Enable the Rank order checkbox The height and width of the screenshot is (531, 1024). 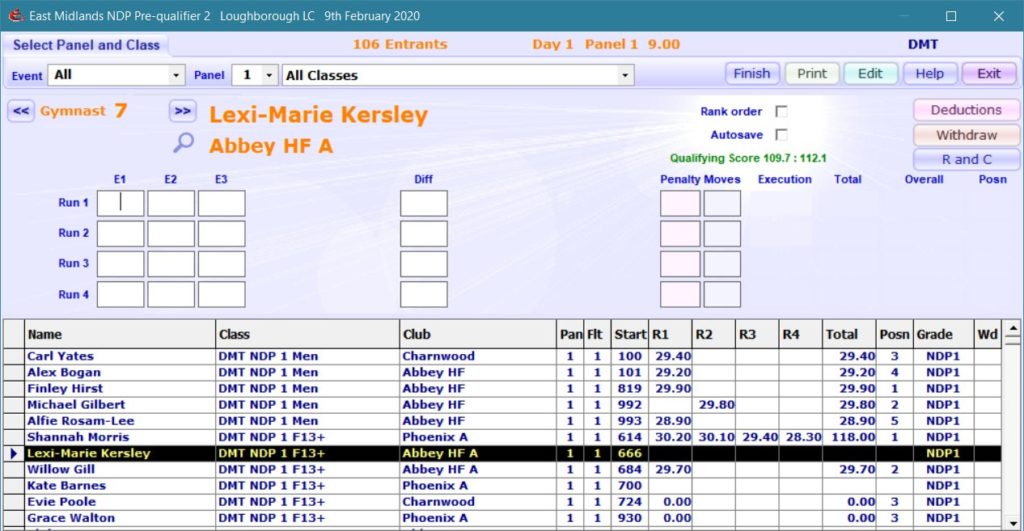click(x=781, y=111)
